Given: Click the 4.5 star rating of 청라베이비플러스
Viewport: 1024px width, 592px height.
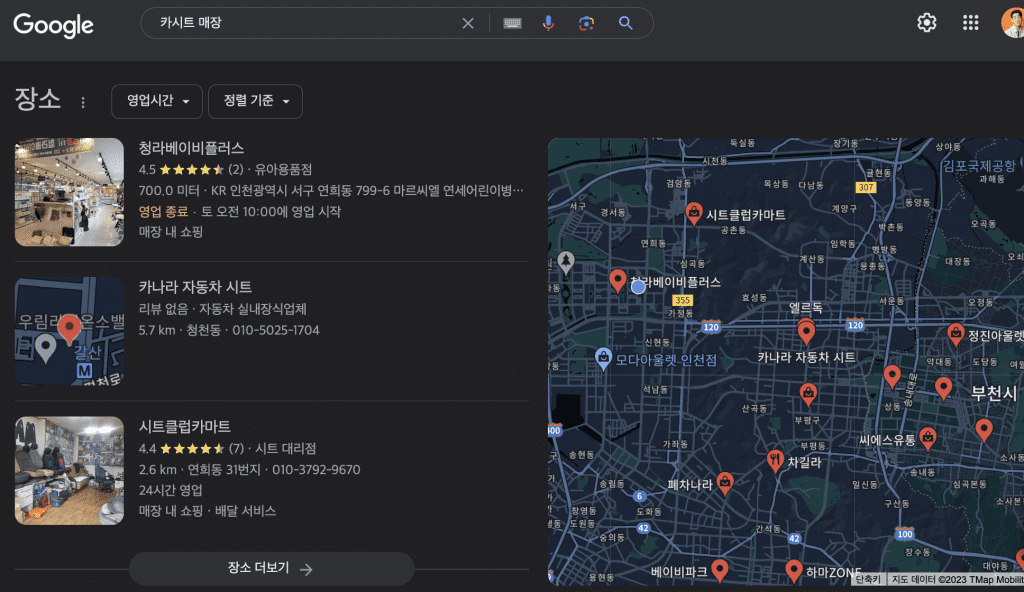Looking at the screenshot, I should 191,169.
